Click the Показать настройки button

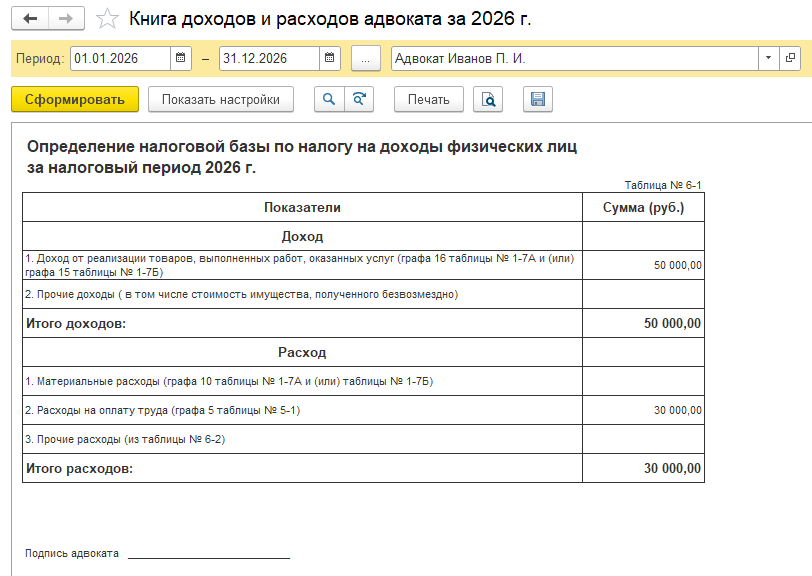(220, 99)
